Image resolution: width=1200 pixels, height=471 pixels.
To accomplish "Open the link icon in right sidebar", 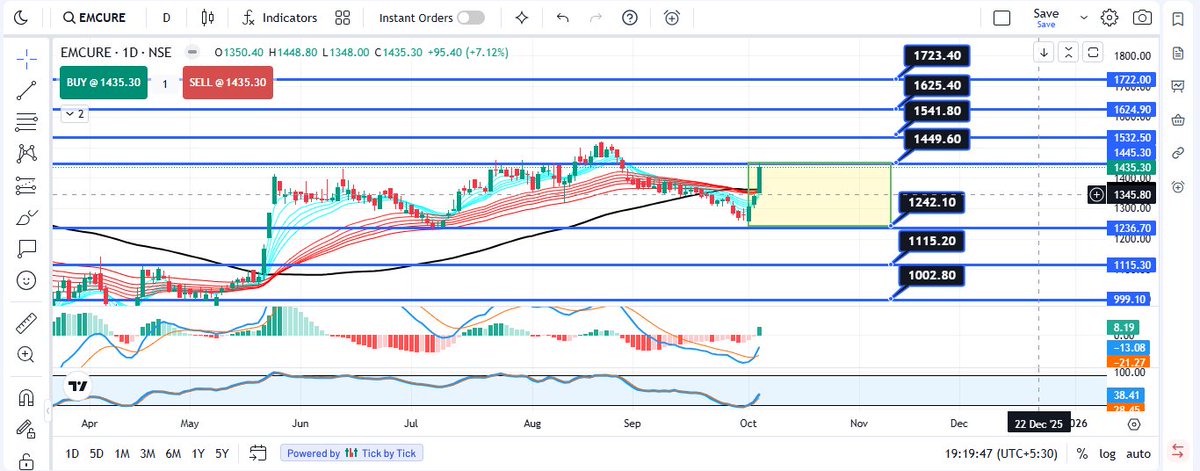I will [x=1178, y=152].
